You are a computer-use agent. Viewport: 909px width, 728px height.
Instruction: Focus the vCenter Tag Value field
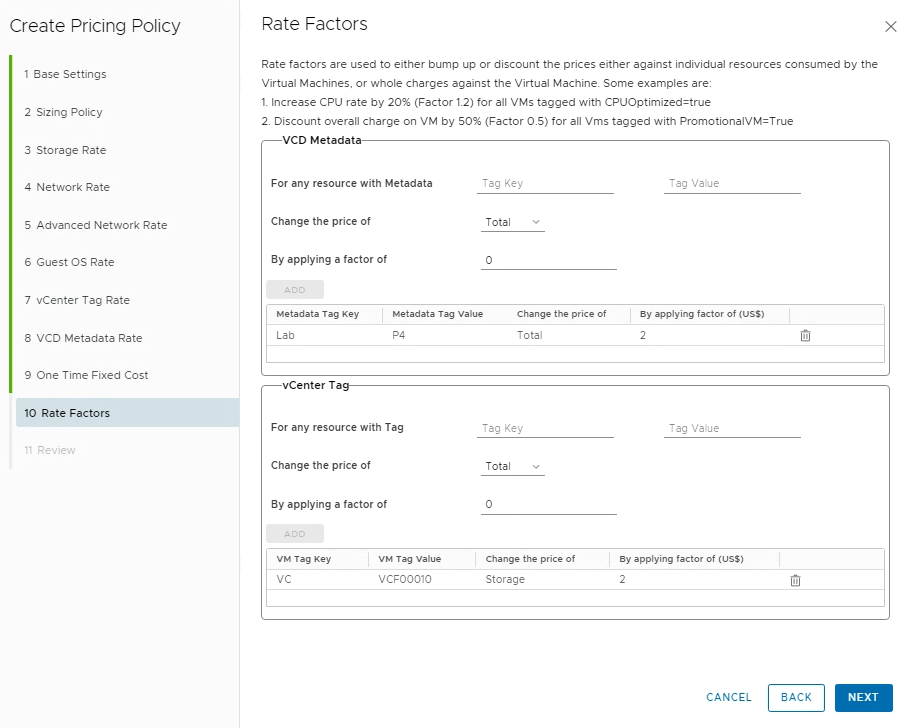(x=732, y=428)
